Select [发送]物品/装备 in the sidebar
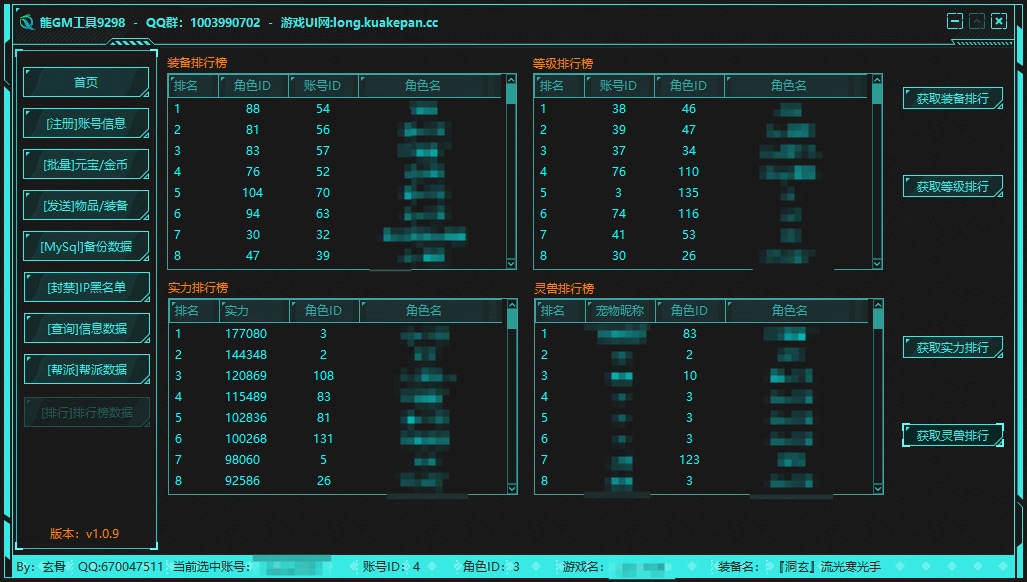The height and width of the screenshot is (582, 1027). click(86, 205)
